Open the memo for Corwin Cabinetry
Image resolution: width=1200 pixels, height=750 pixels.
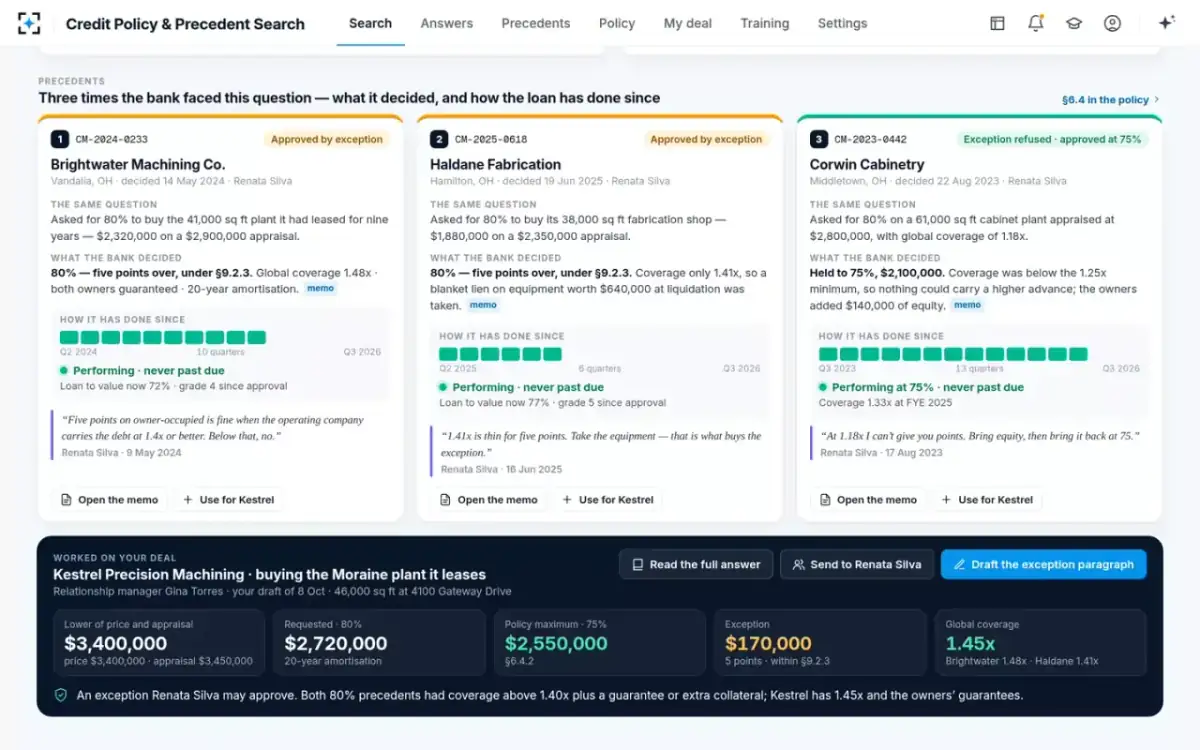[x=869, y=500]
